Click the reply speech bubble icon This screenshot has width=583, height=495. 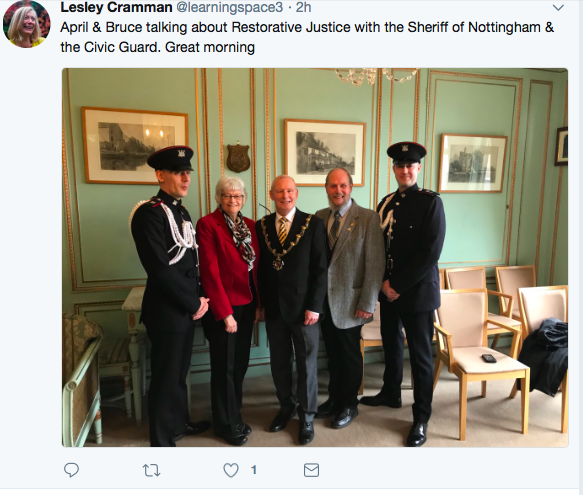tap(71, 470)
